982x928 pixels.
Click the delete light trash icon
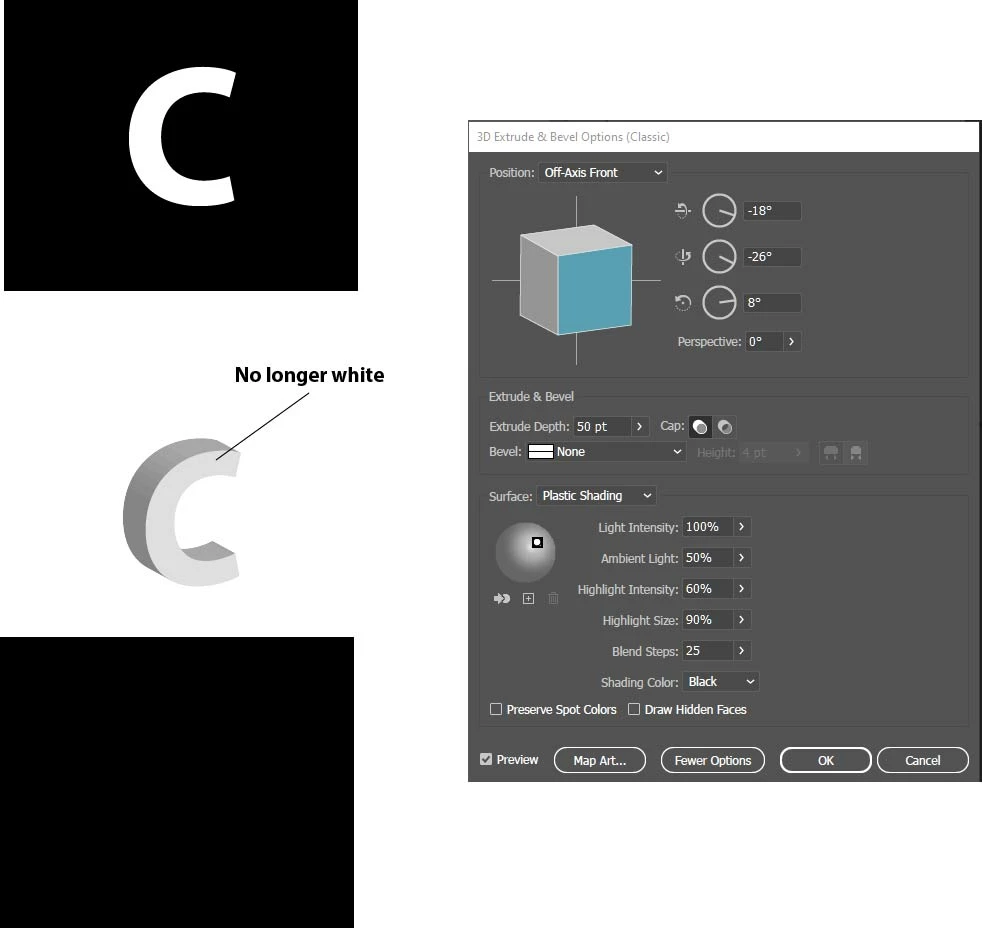pyautogui.click(x=554, y=599)
